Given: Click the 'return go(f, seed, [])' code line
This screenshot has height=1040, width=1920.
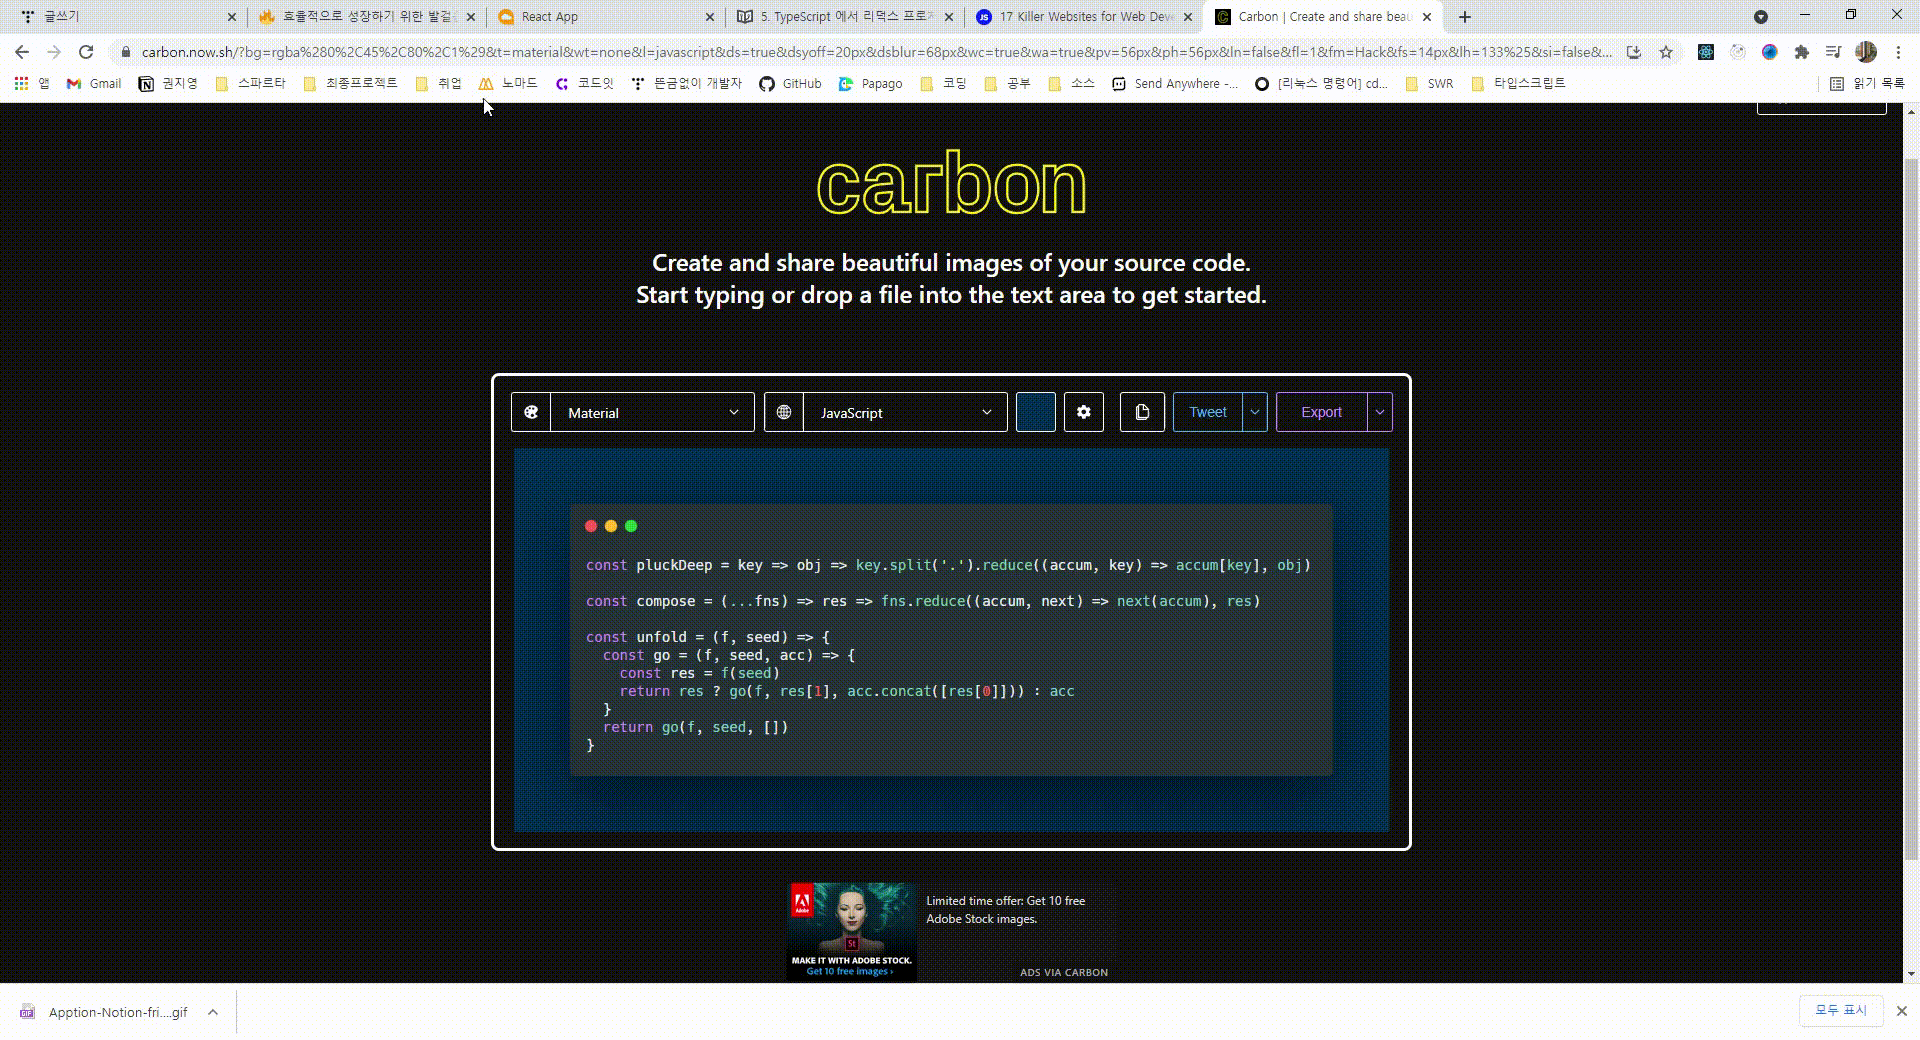Looking at the screenshot, I should [x=695, y=727].
